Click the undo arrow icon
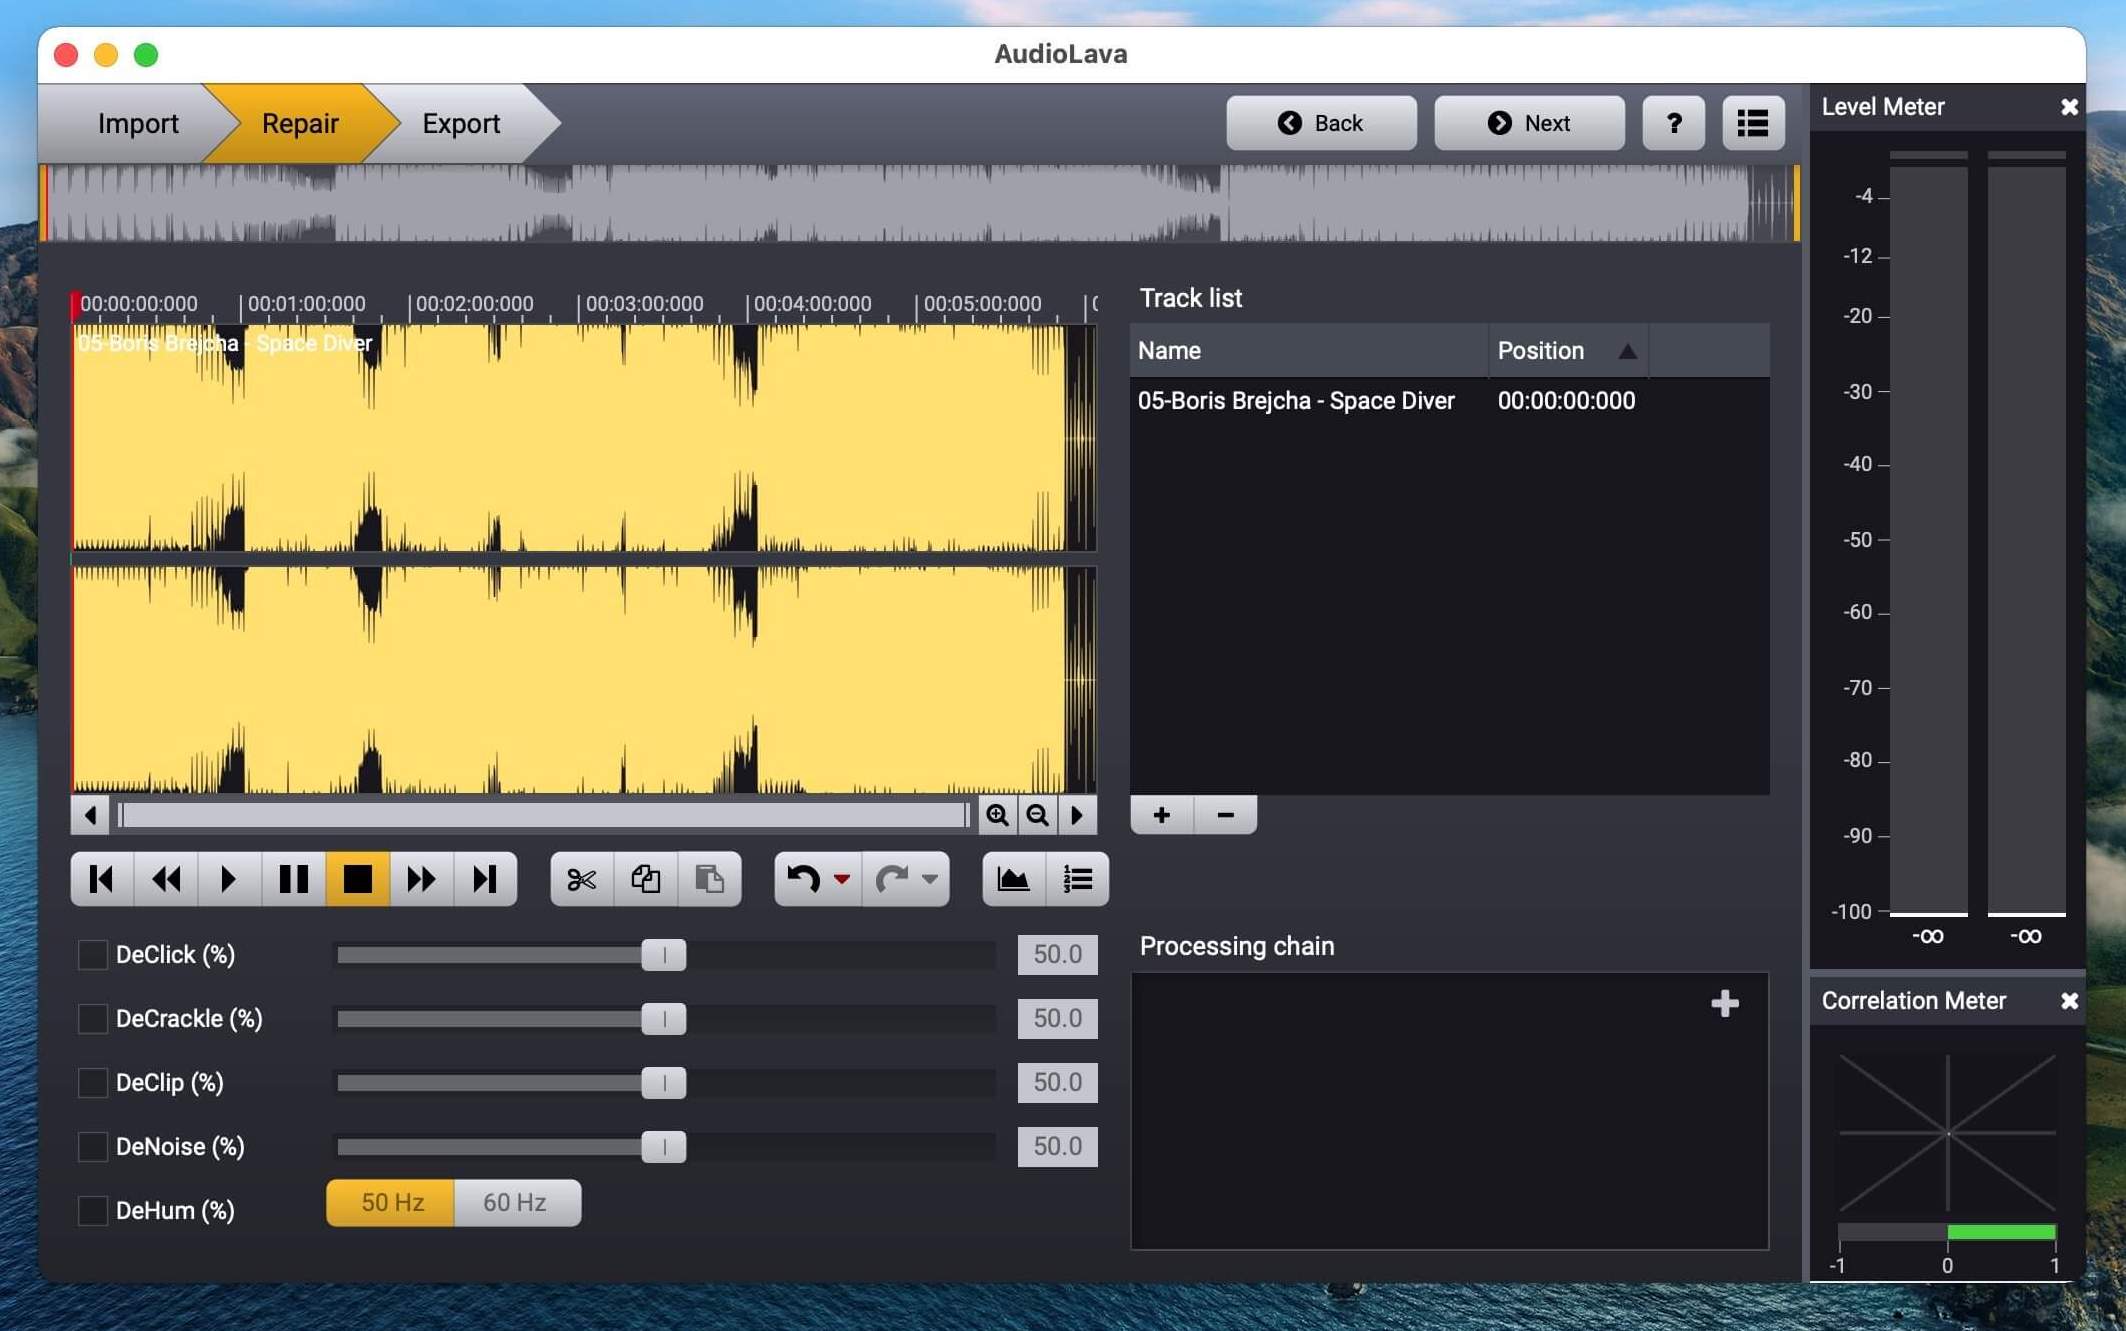This screenshot has height=1331, width=2126. point(803,879)
